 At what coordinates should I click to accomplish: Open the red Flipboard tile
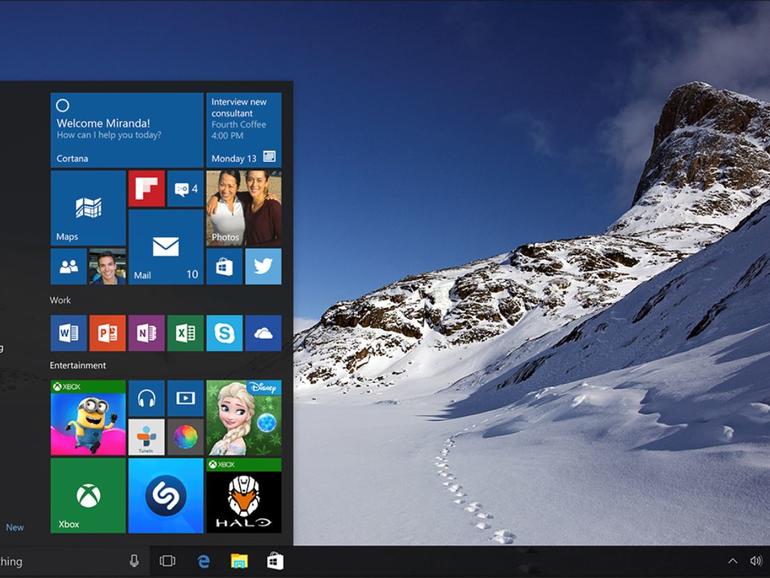pyautogui.click(x=146, y=189)
